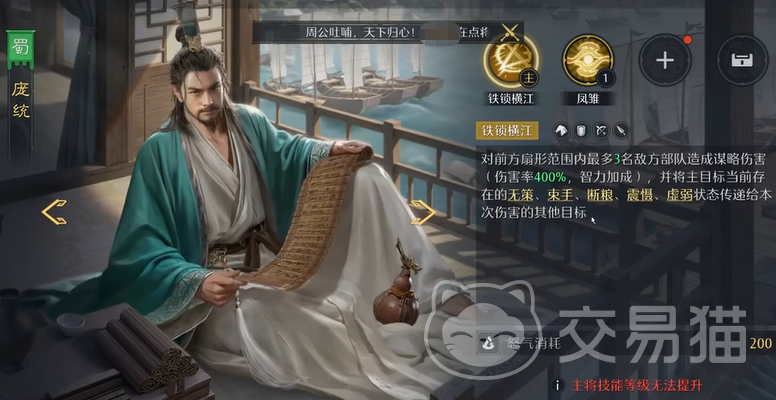Screen dimensions: 776x400
Task: Tap the spear troop type icon
Action: coord(621,130)
